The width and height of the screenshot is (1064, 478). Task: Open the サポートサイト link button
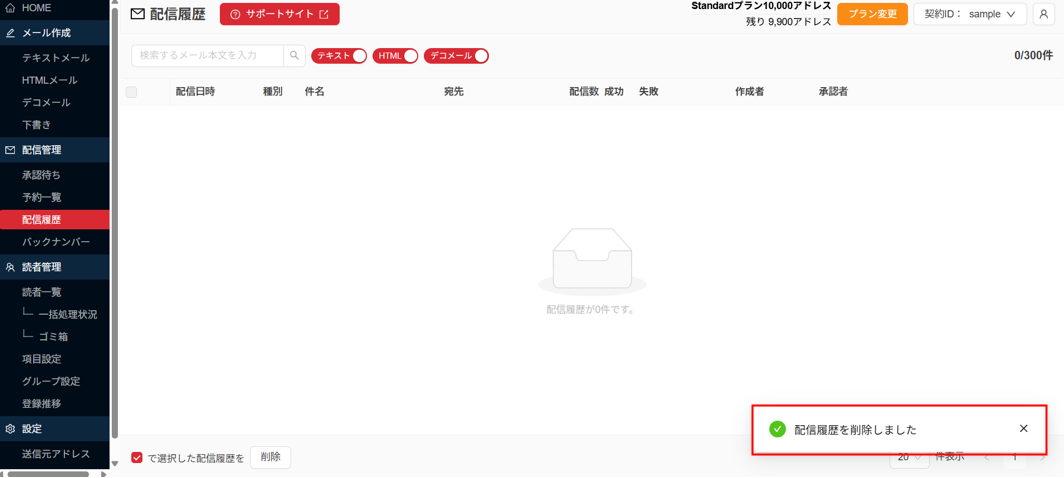pyautogui.click(x=279, y=14)
